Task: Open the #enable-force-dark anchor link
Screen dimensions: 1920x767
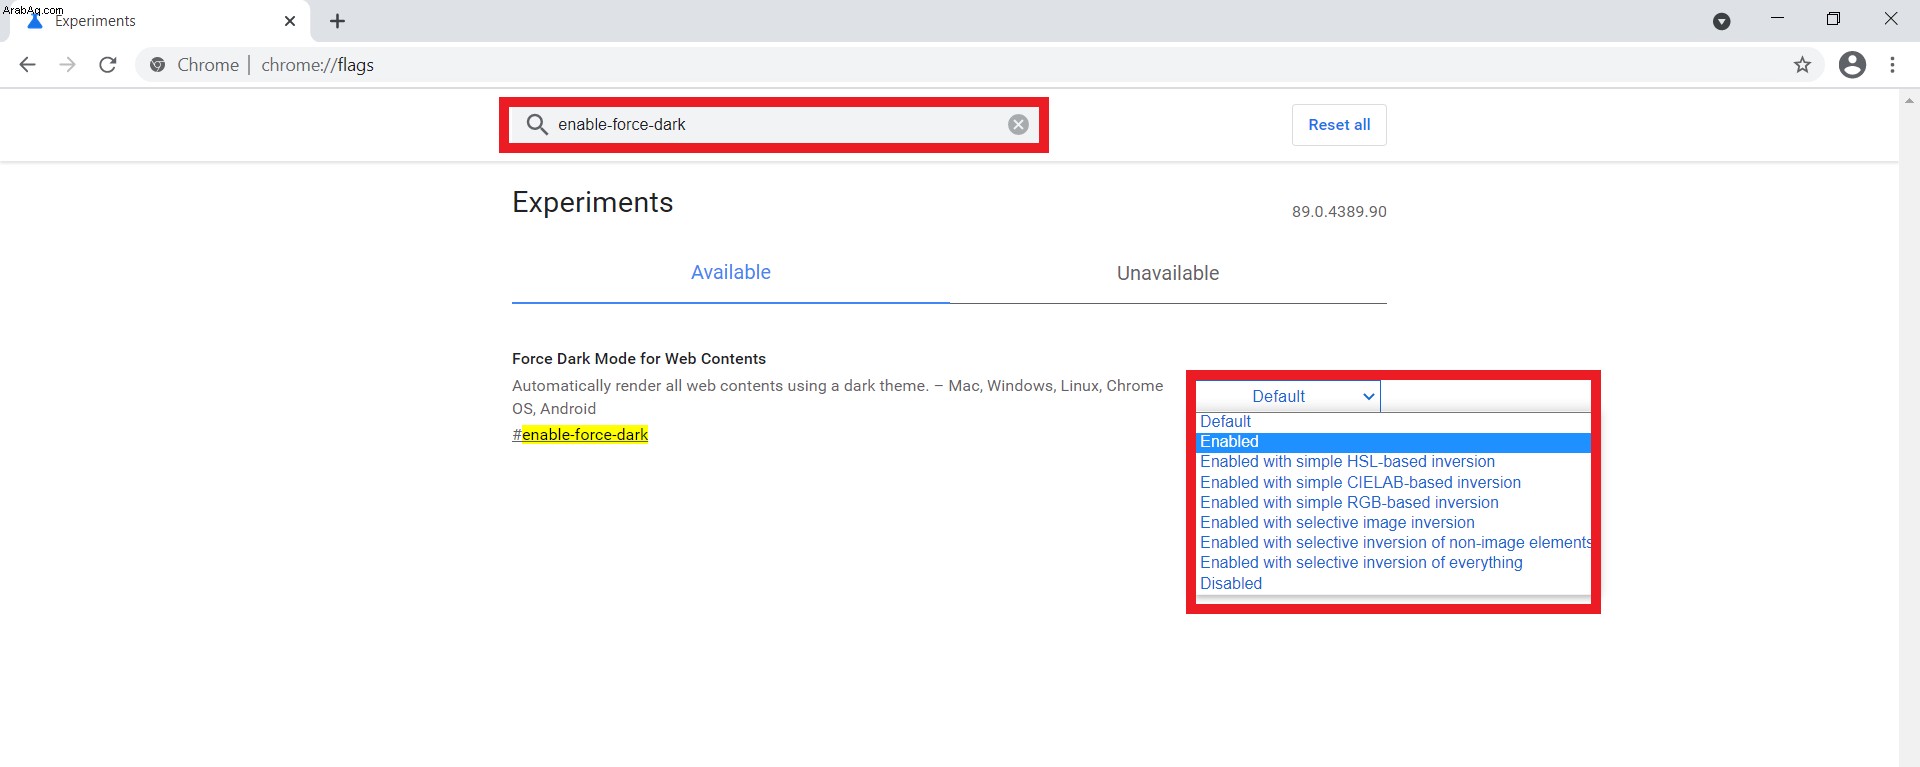Action: (x=580, y=435)
